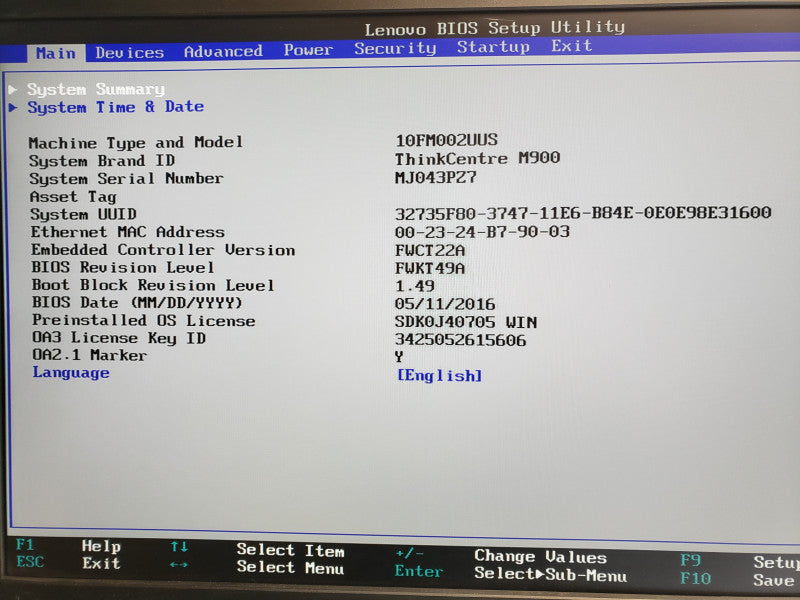Open the Devices tab
This screenshot has height=600, width=800.
coord(130,53)
